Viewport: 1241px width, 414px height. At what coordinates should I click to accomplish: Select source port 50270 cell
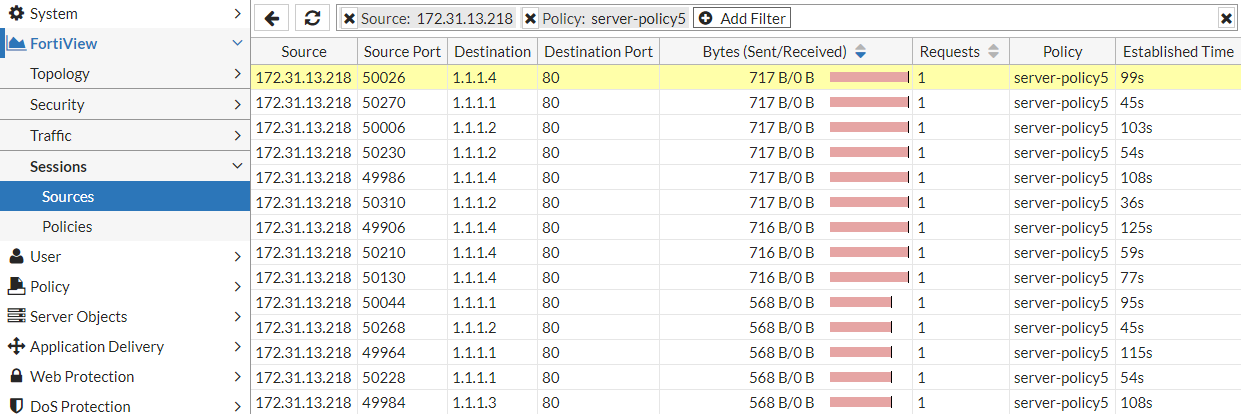[401, 102]
